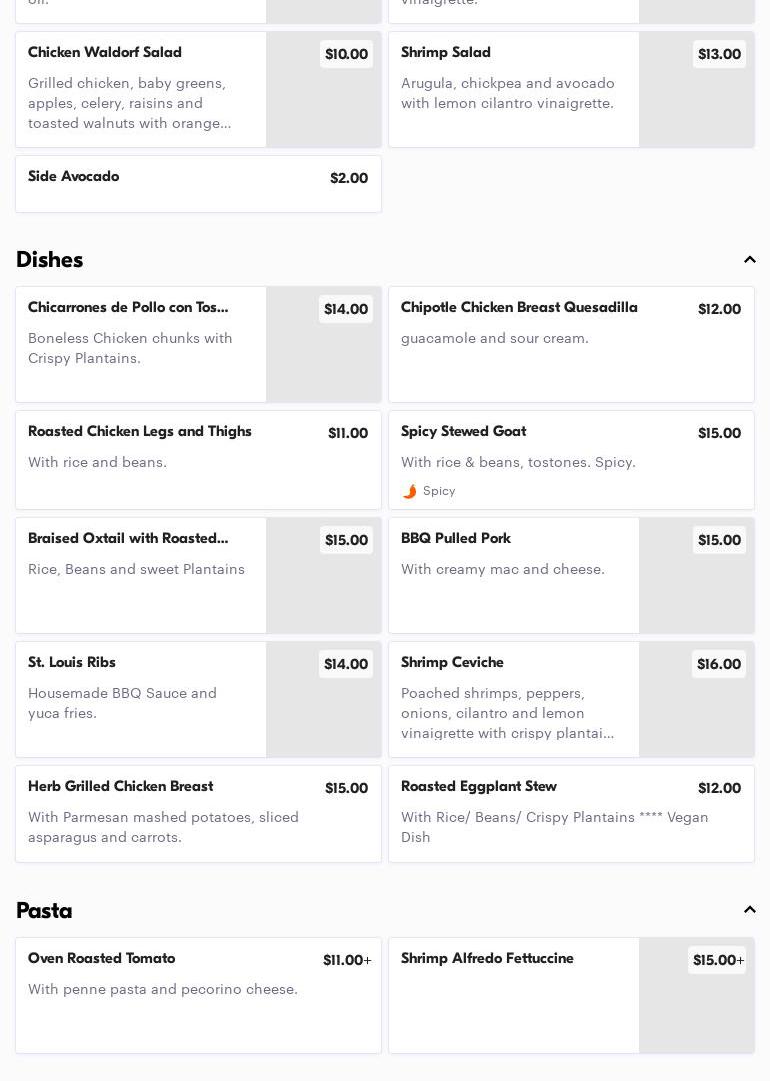Open Shrimp Alfredo Fettuccine thumbnail
This screenshot has height=1081, width=770.
[x=696, y=995]
